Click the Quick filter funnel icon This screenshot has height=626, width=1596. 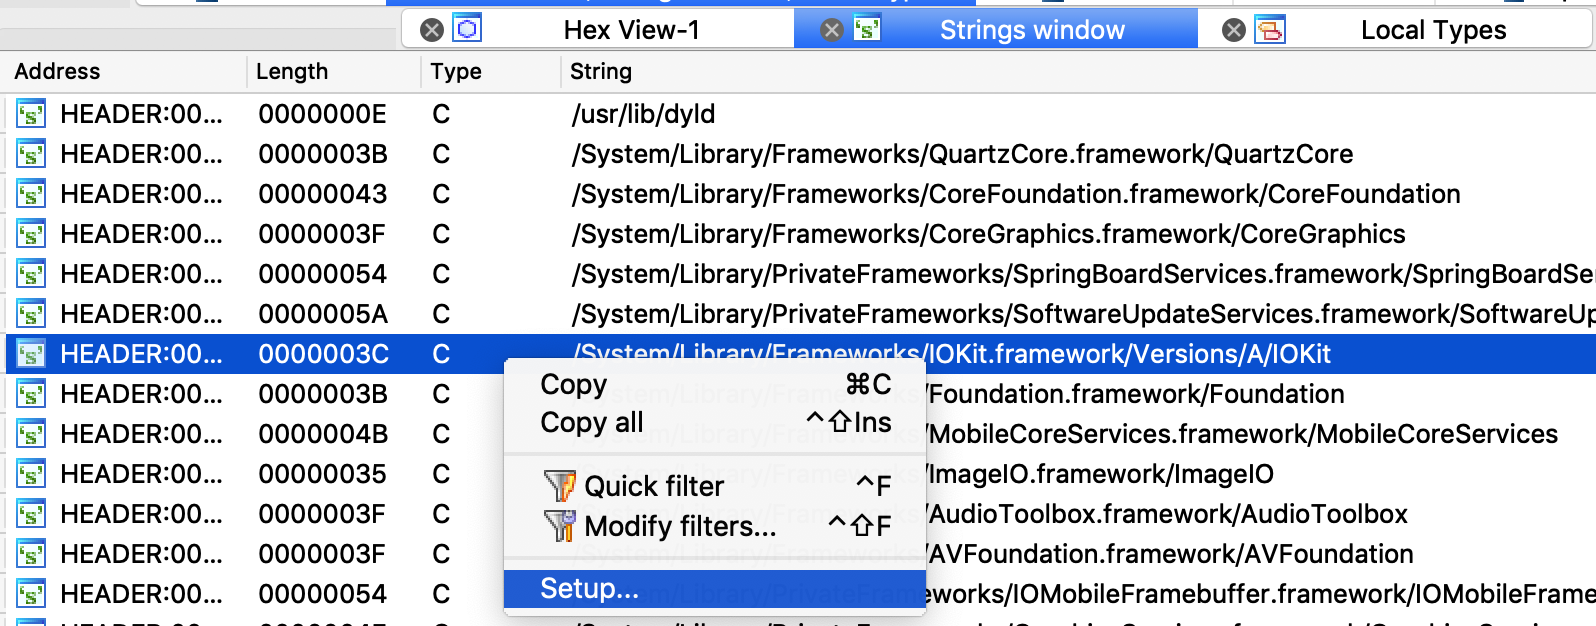click(x=559, y=486)
